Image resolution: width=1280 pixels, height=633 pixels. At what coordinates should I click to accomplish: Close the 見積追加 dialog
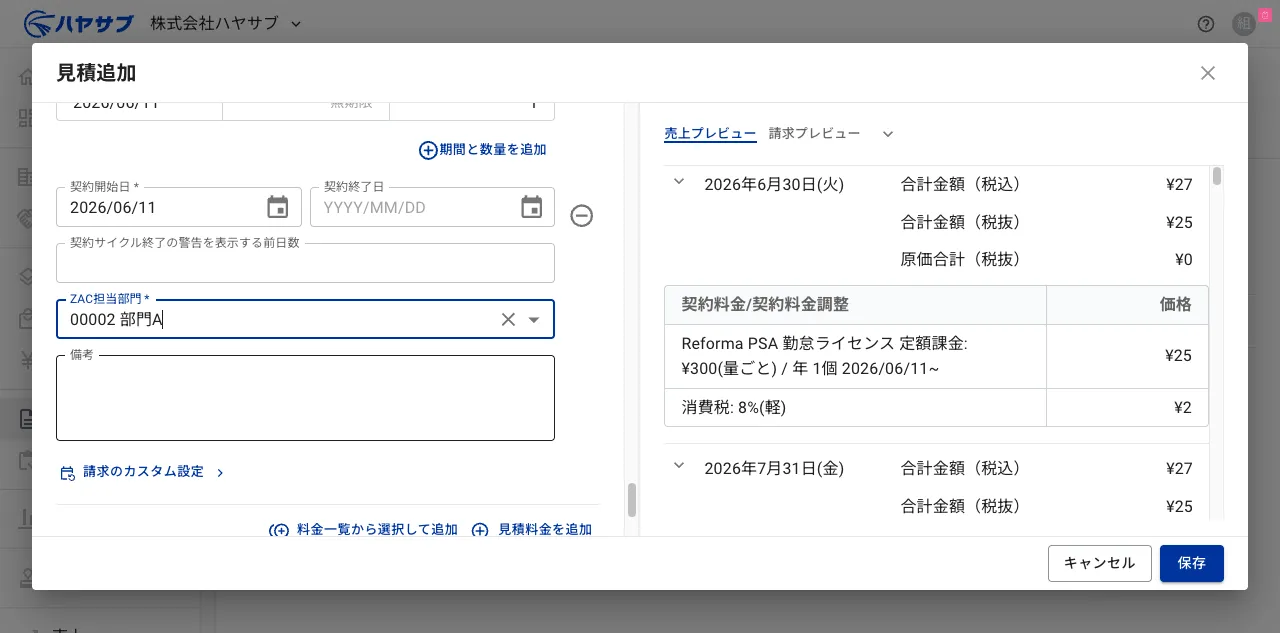pos(1208,73)
